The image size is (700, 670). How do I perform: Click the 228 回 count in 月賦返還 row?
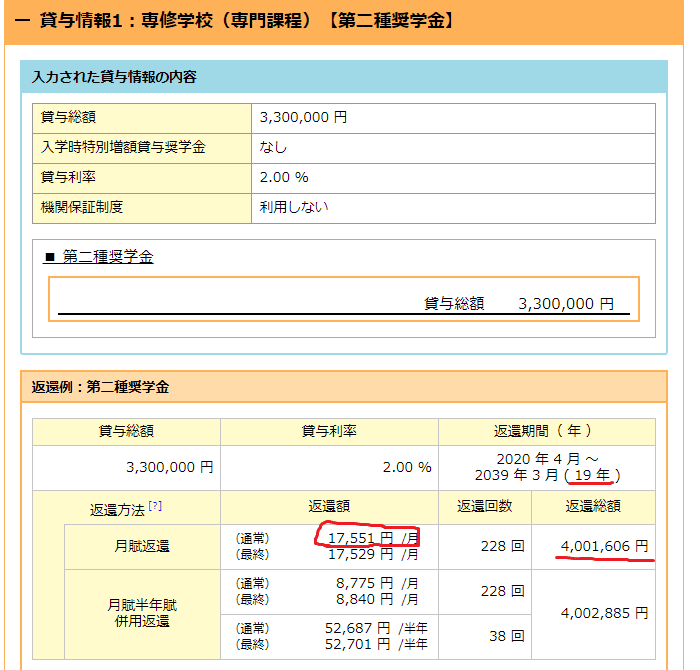click(503, 546)
